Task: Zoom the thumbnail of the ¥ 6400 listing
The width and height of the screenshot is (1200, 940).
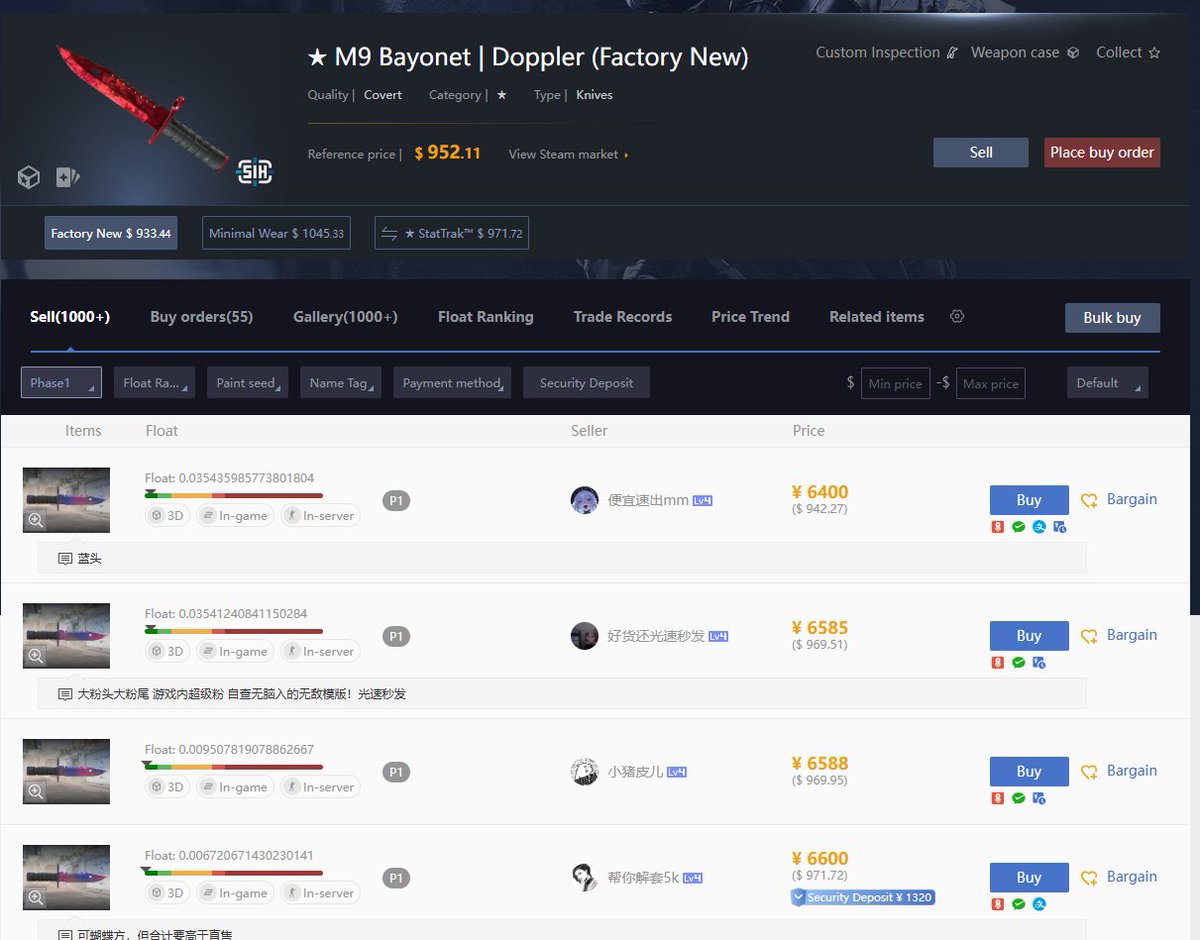Action: pyautogui.click(x=36, y=520)
